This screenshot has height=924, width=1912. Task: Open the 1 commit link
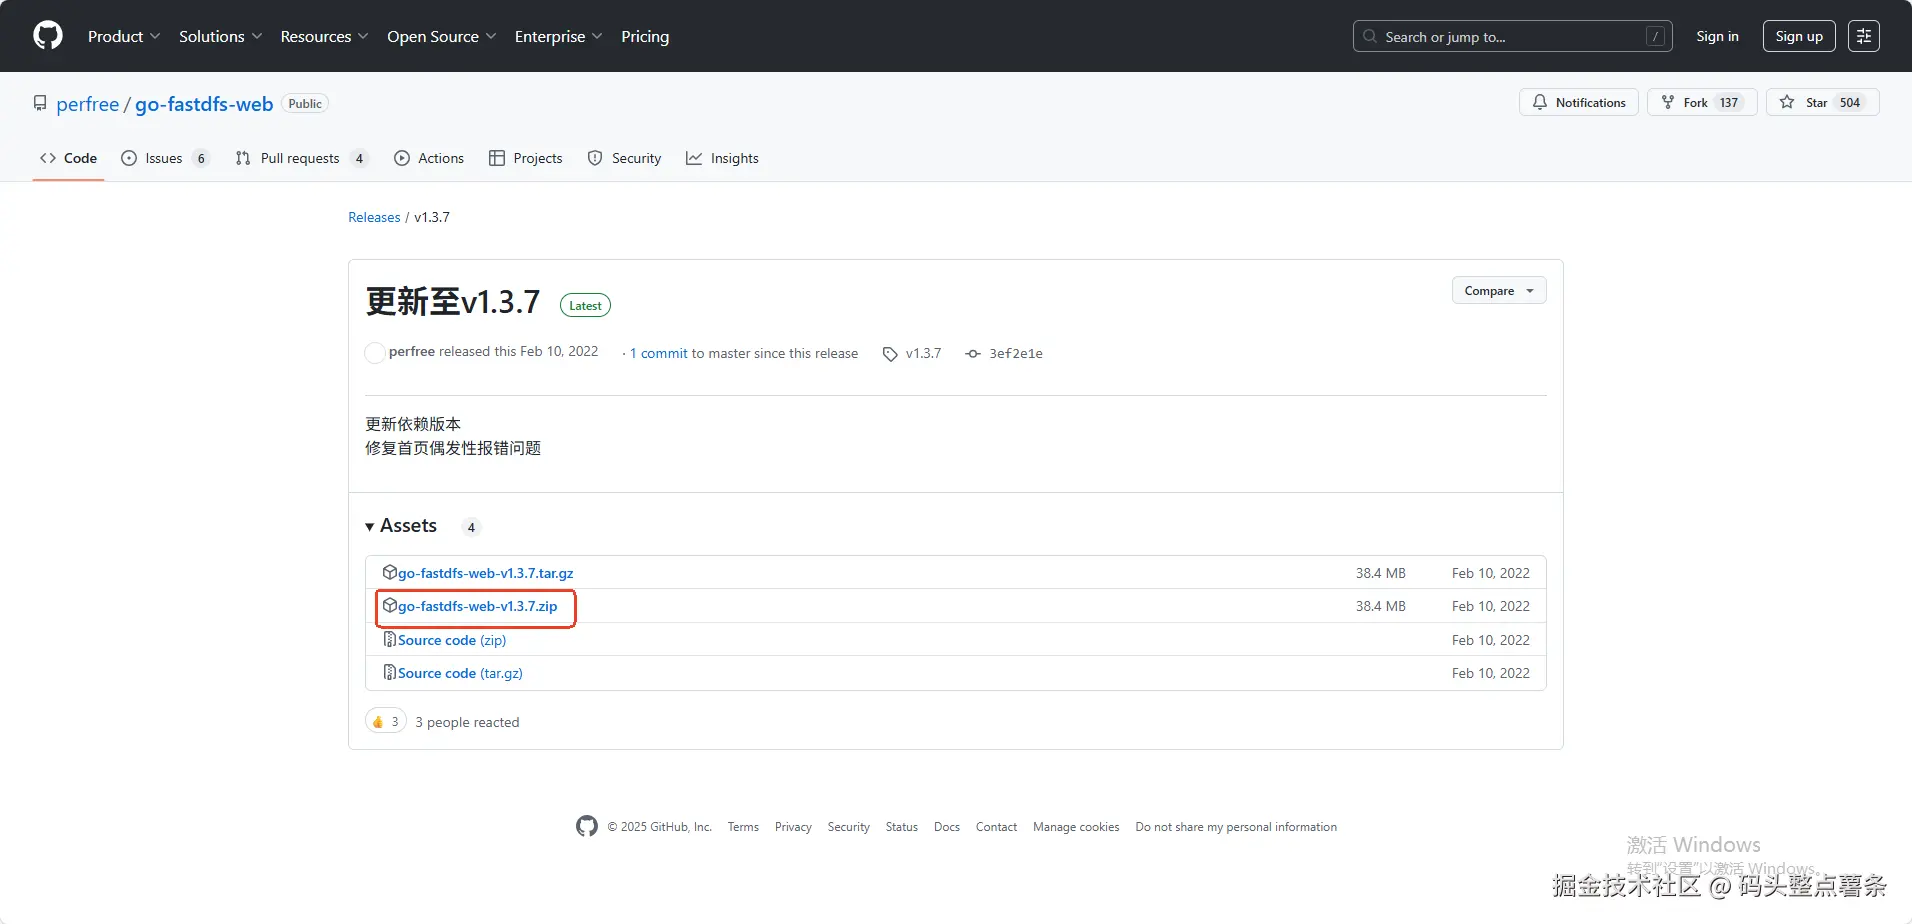(659, 353)
